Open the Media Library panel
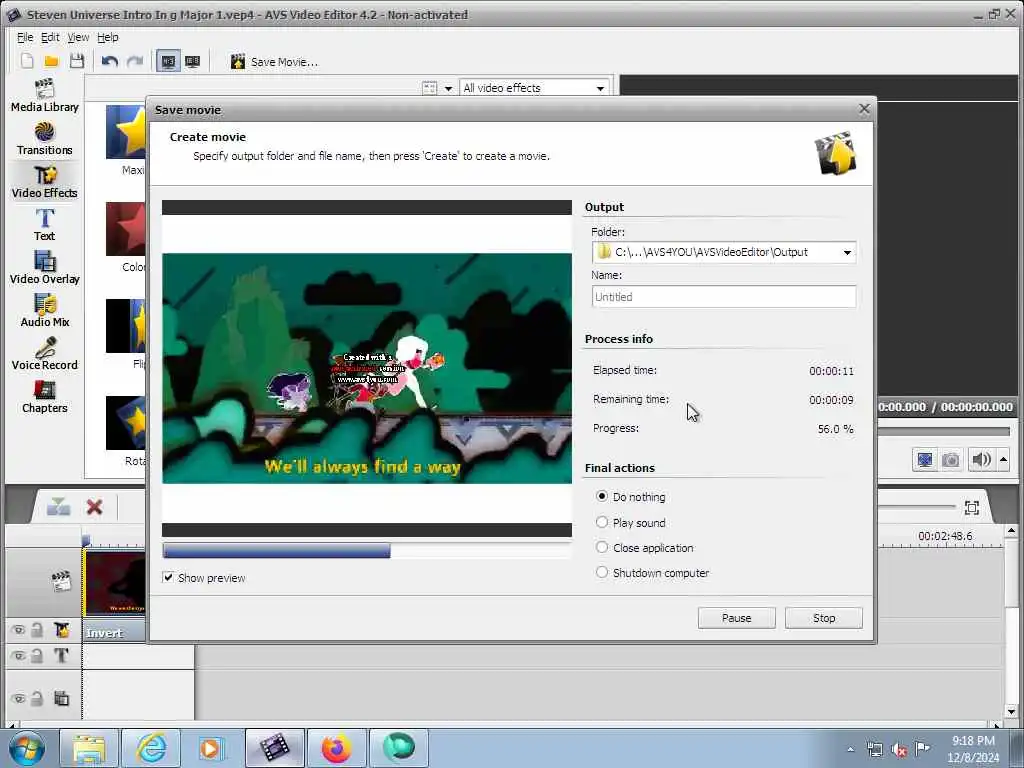This screenshot has height=768, width=1024. pyautogui.click(x=44, y=95)
